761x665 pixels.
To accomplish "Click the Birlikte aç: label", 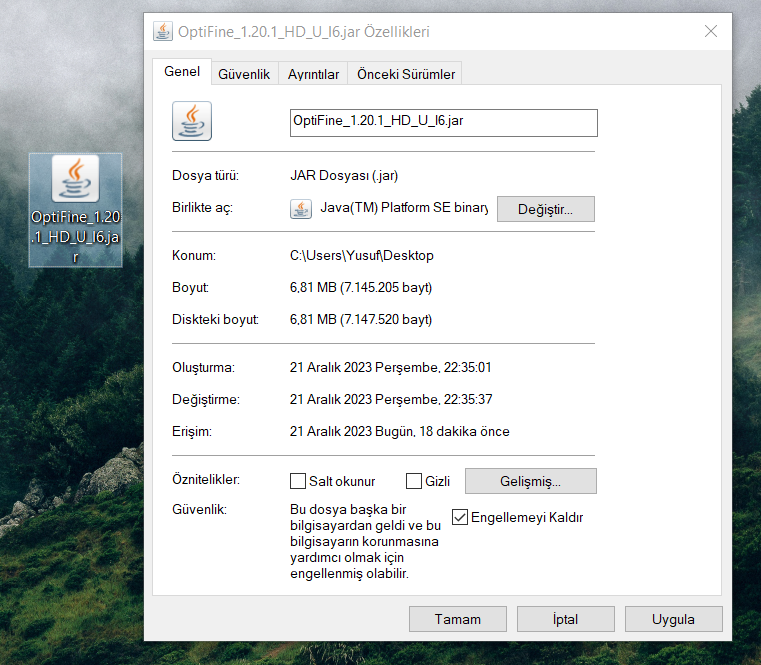I will tap(202, 208).
